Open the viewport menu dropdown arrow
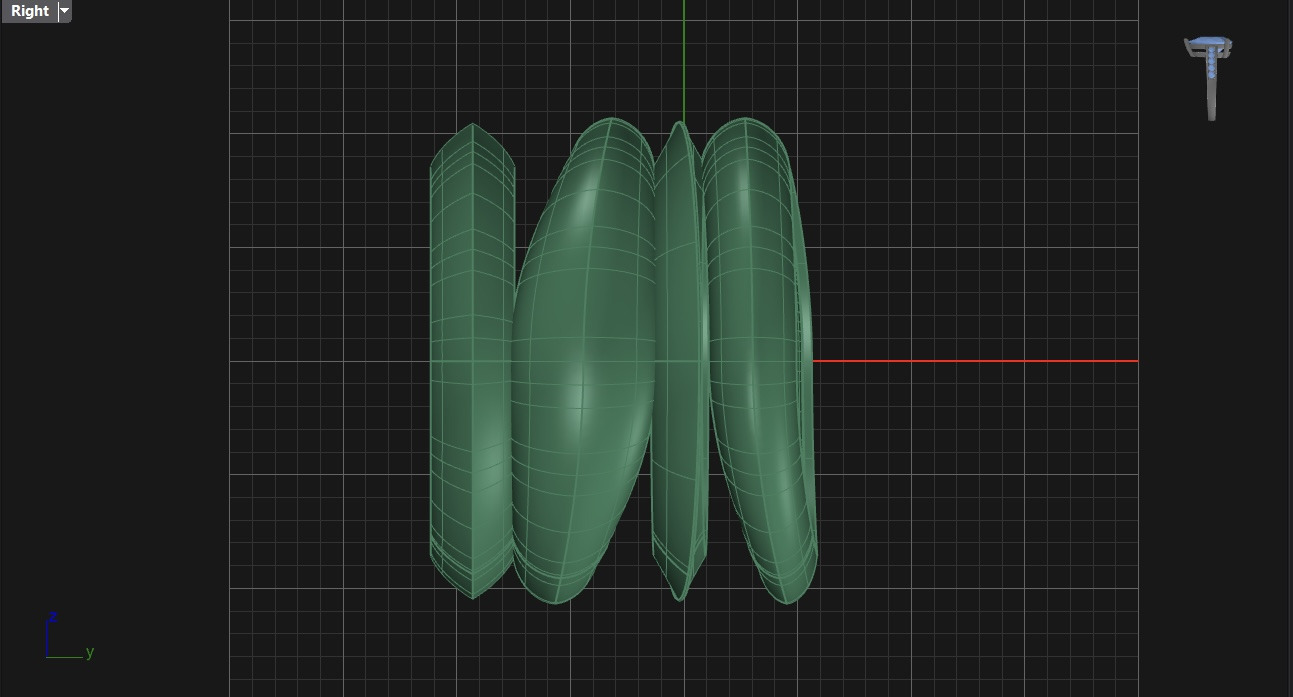The image size is (1293, 697). [65, 11]
